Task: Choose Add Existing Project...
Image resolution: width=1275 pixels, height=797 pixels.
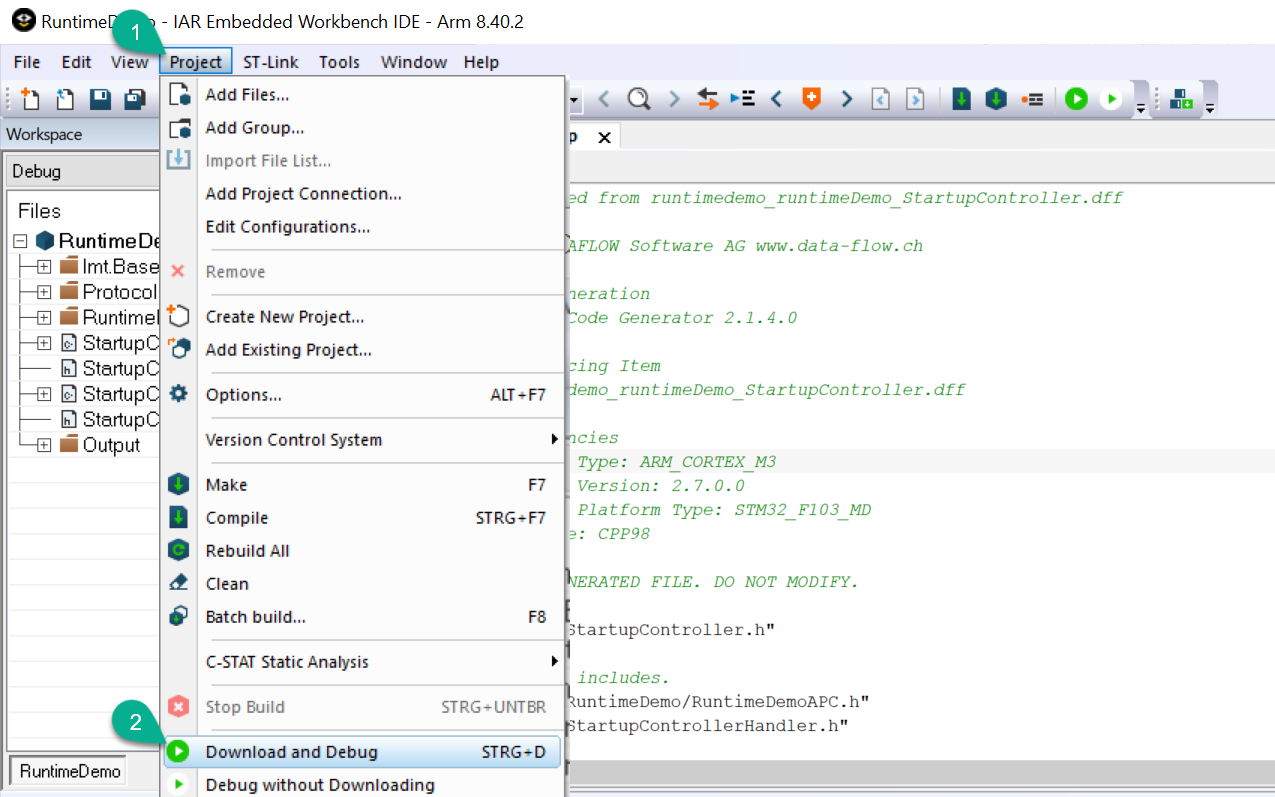Action: click(x=362, y=350)
